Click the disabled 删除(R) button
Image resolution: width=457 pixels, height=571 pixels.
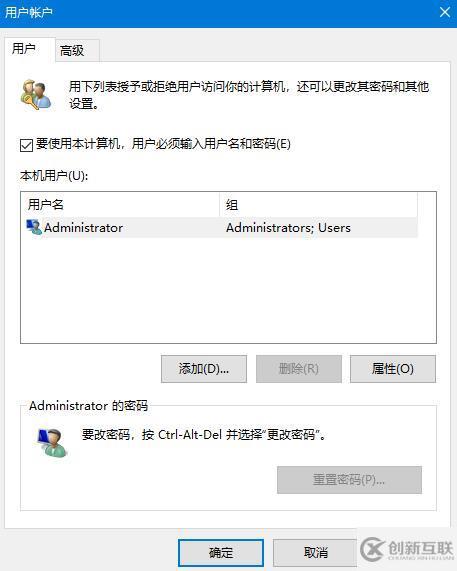tap(299, 369)
